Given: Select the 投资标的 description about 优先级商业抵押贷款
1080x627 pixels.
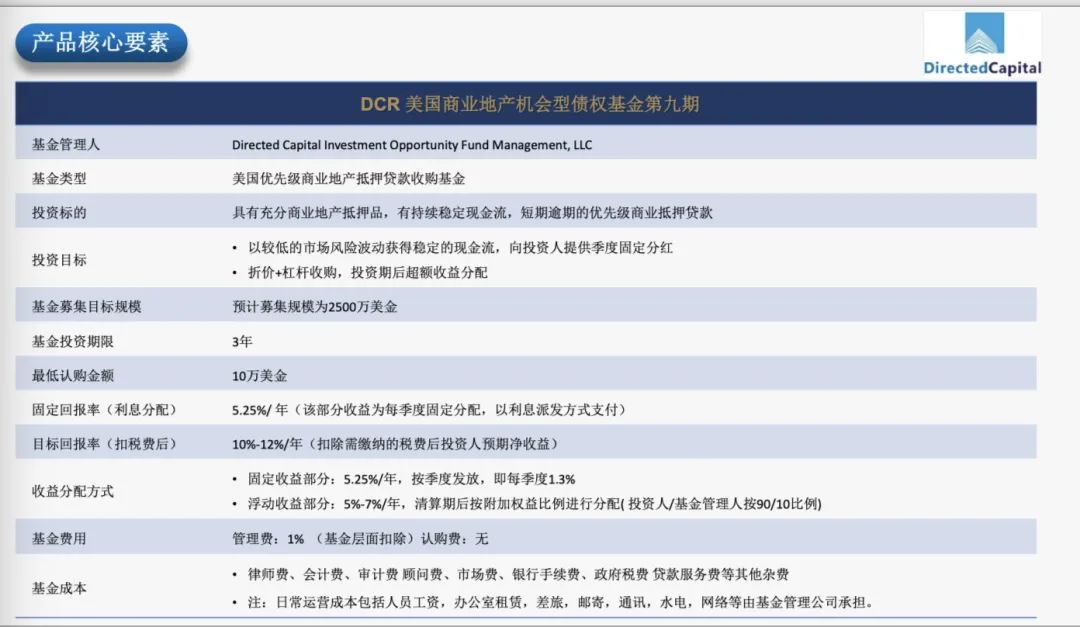Looking at the screenshot, I should [472, 212].
